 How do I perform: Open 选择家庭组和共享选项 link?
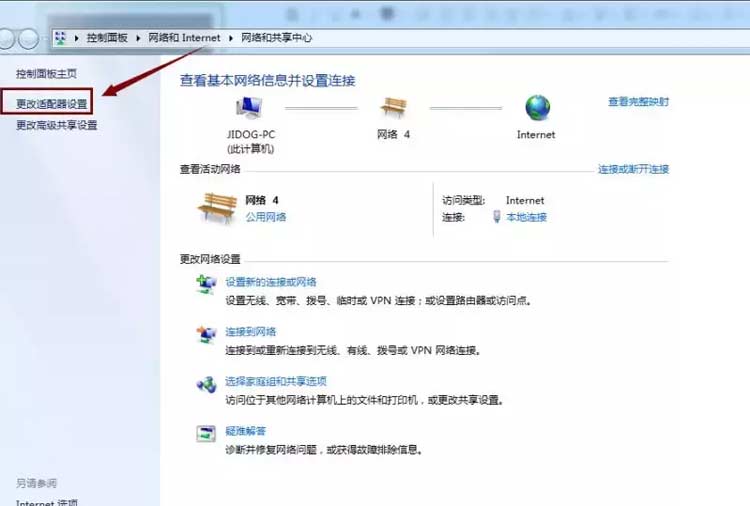pyautogui.click(x=276, y=382)
